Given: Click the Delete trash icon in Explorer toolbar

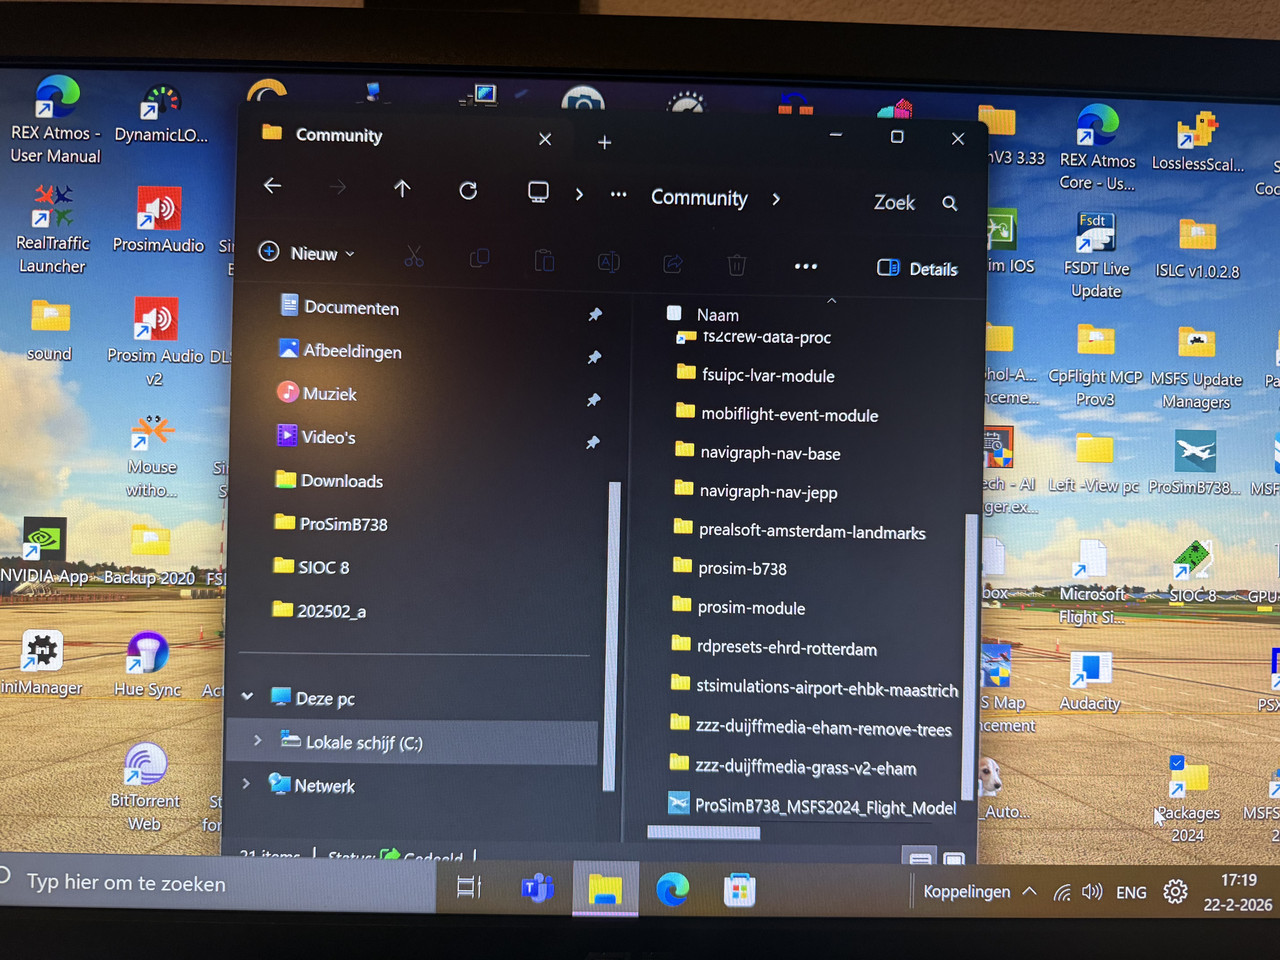Looking at the screenshot, I should tap(737, 265).
